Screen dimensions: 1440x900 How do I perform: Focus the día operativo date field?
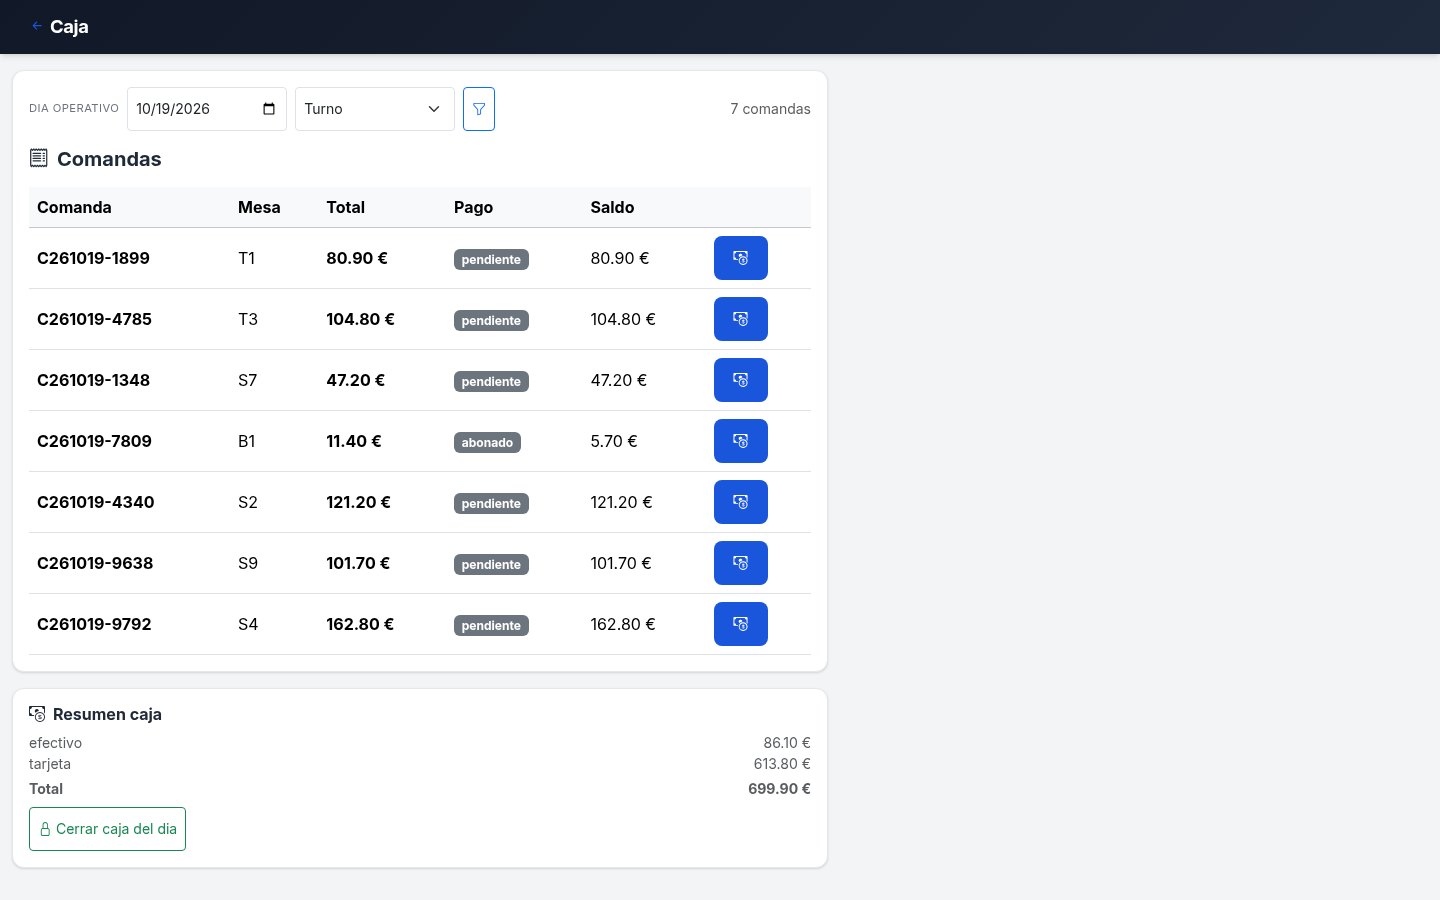(x=207, y=109)
